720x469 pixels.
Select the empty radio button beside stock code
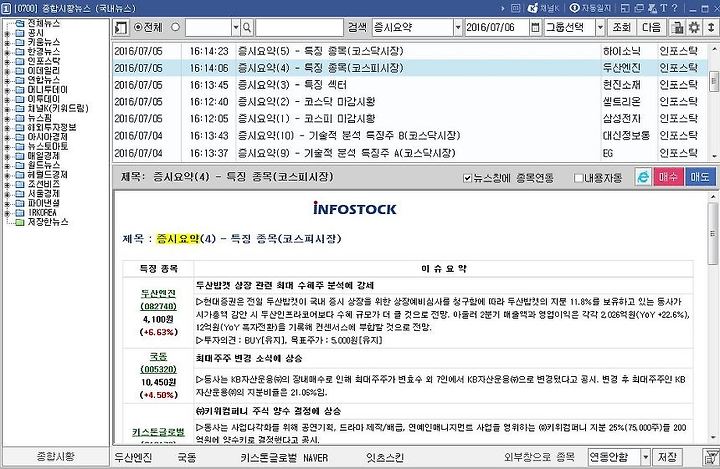coord(175,27)
